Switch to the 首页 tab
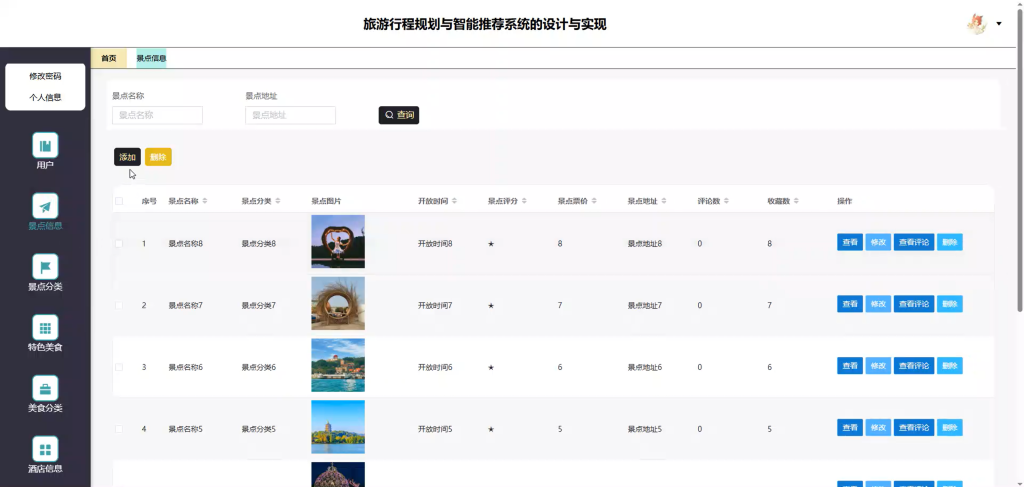The width and height of the screenshot is (1024, 487). pos(108,58)
